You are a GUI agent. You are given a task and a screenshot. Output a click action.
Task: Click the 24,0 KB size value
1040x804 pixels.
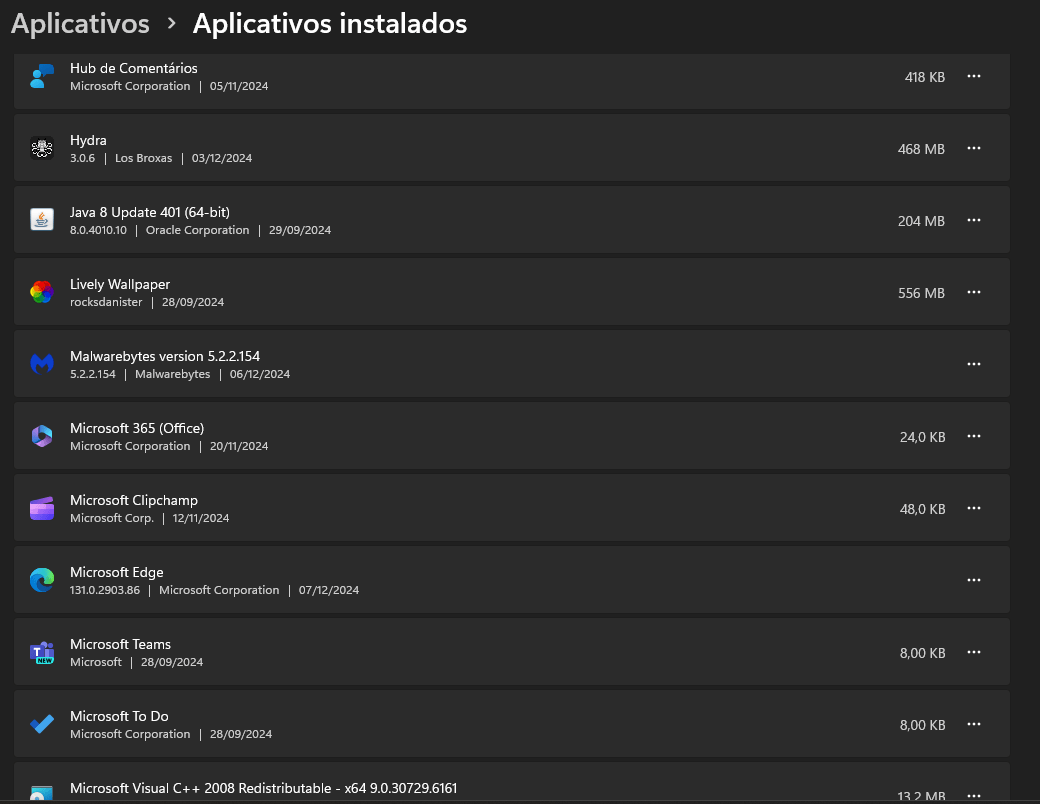(923, 437)
